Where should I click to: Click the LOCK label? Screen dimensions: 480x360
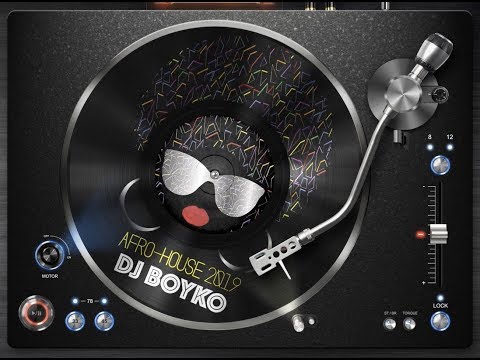tap(440, 306)
